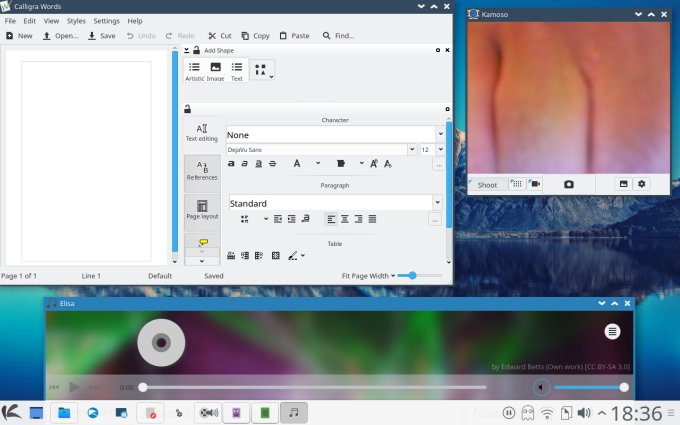Click Find in the Words toolbar
The width and height of the screenshot is (680, 425).
tap(338, 35)
